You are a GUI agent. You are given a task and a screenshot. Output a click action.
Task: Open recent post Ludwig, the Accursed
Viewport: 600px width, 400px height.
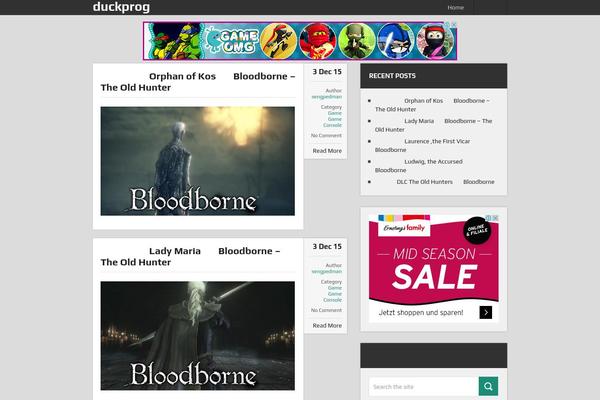[419, 166]
